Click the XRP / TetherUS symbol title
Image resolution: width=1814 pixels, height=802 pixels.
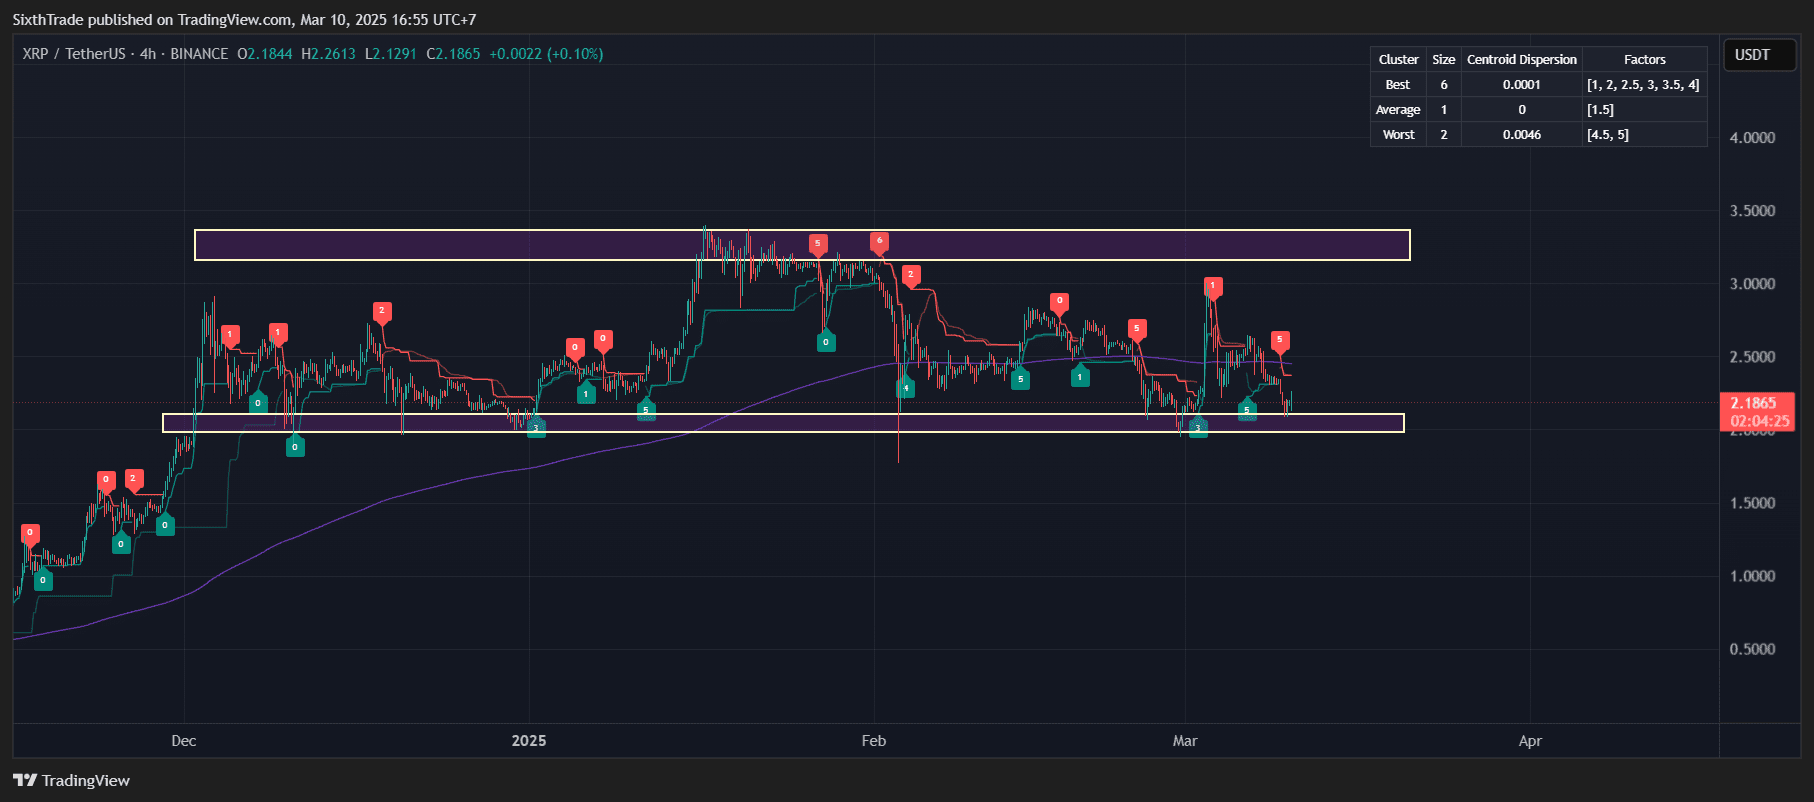click(x=74, y=54)
